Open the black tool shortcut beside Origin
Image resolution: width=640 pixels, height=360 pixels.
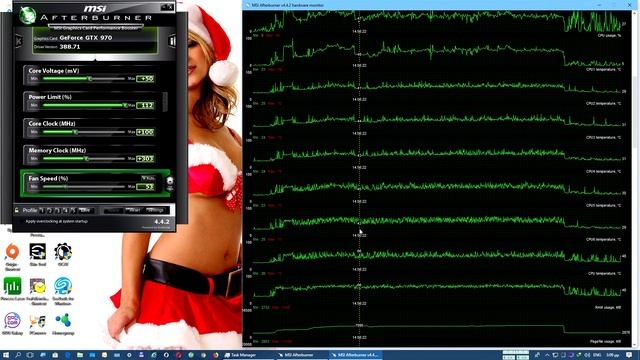tap(38, 254)
